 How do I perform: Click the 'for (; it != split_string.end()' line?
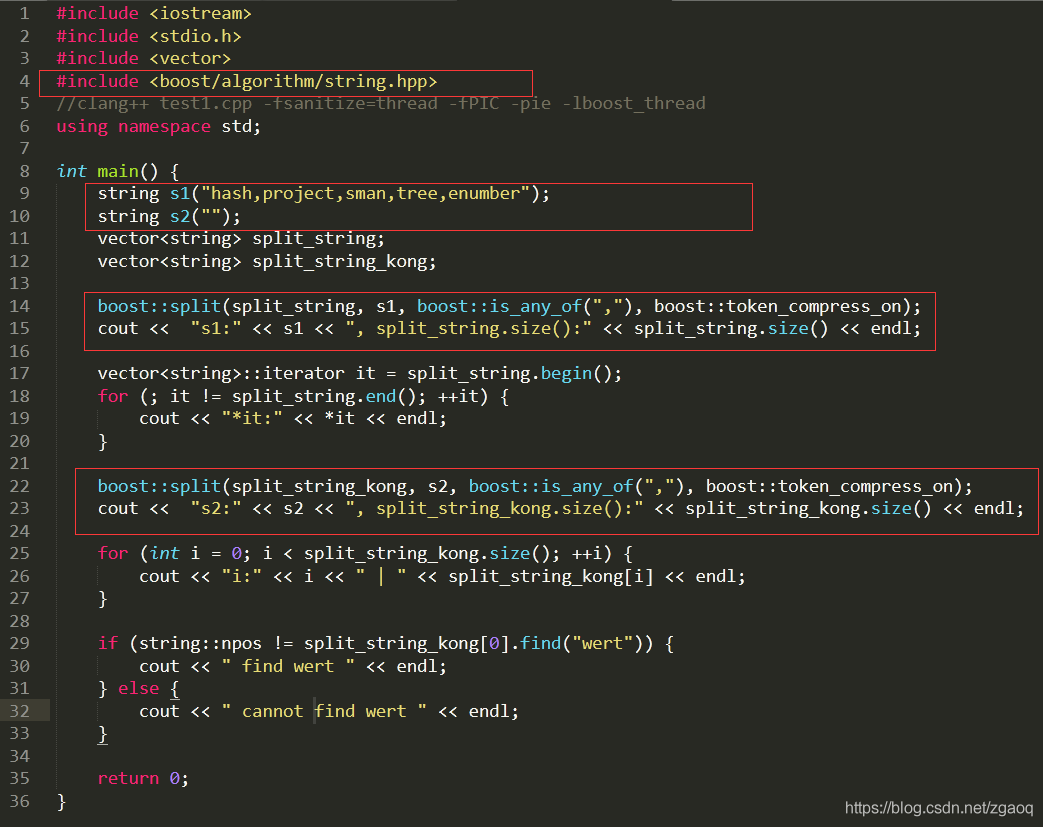pos(303,396)
